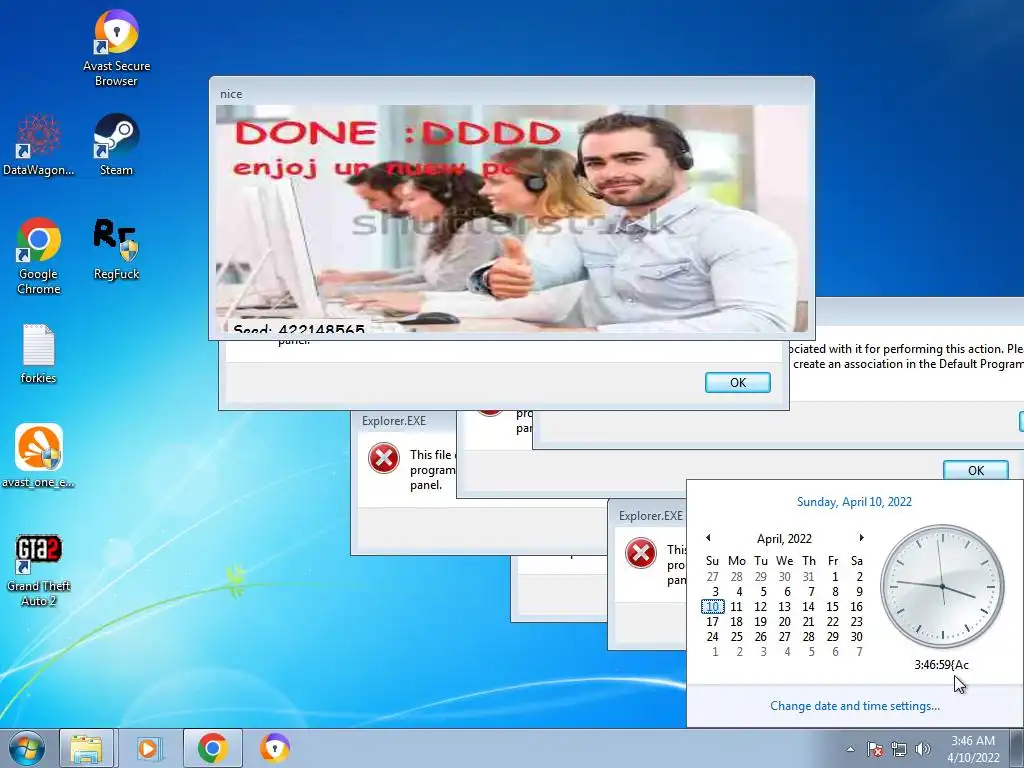Image resolution: width=1024 pixels, height=768 pixels.
Task: Launch Windows Media Player from taskbar
Action: click(148, 748)
